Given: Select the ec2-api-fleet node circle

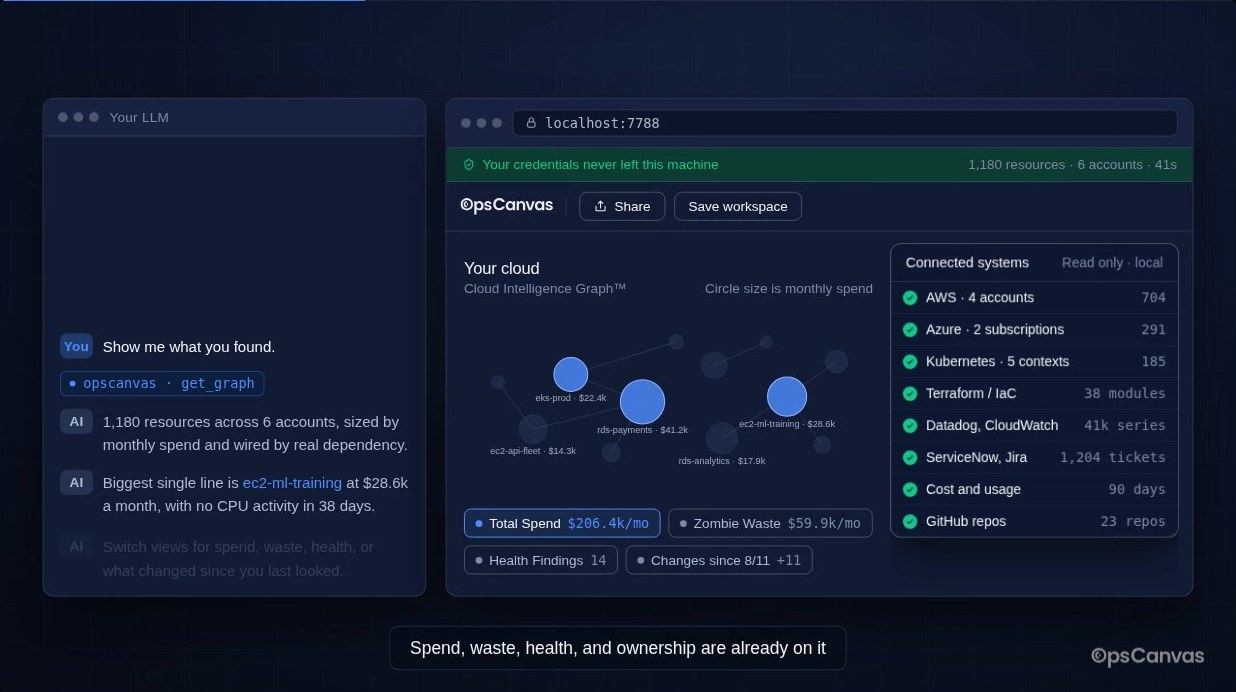Looking at the screenshot, I should click(x=533, y=429).
